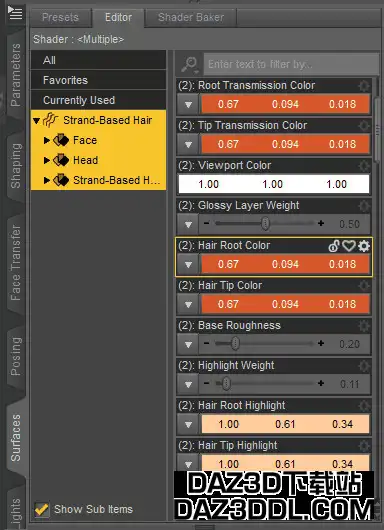Image resolution: width=384 pixels, height=530 pixels.
Task: Switch to the Shader Baker tab
Action: (x=191, y=17)
